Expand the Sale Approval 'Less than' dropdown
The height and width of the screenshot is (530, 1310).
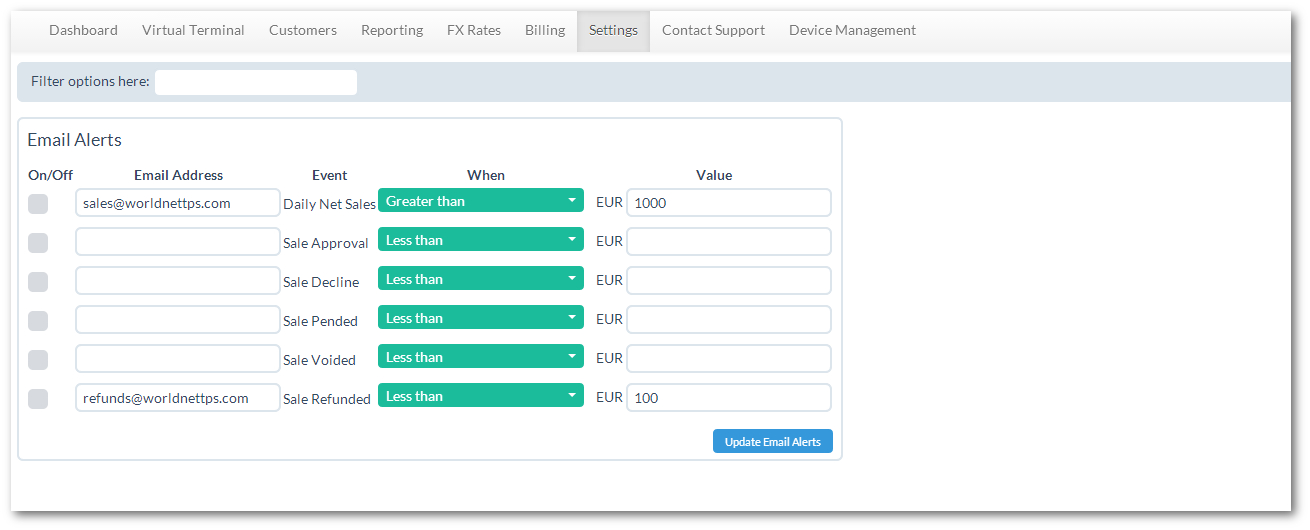(481, 240)
